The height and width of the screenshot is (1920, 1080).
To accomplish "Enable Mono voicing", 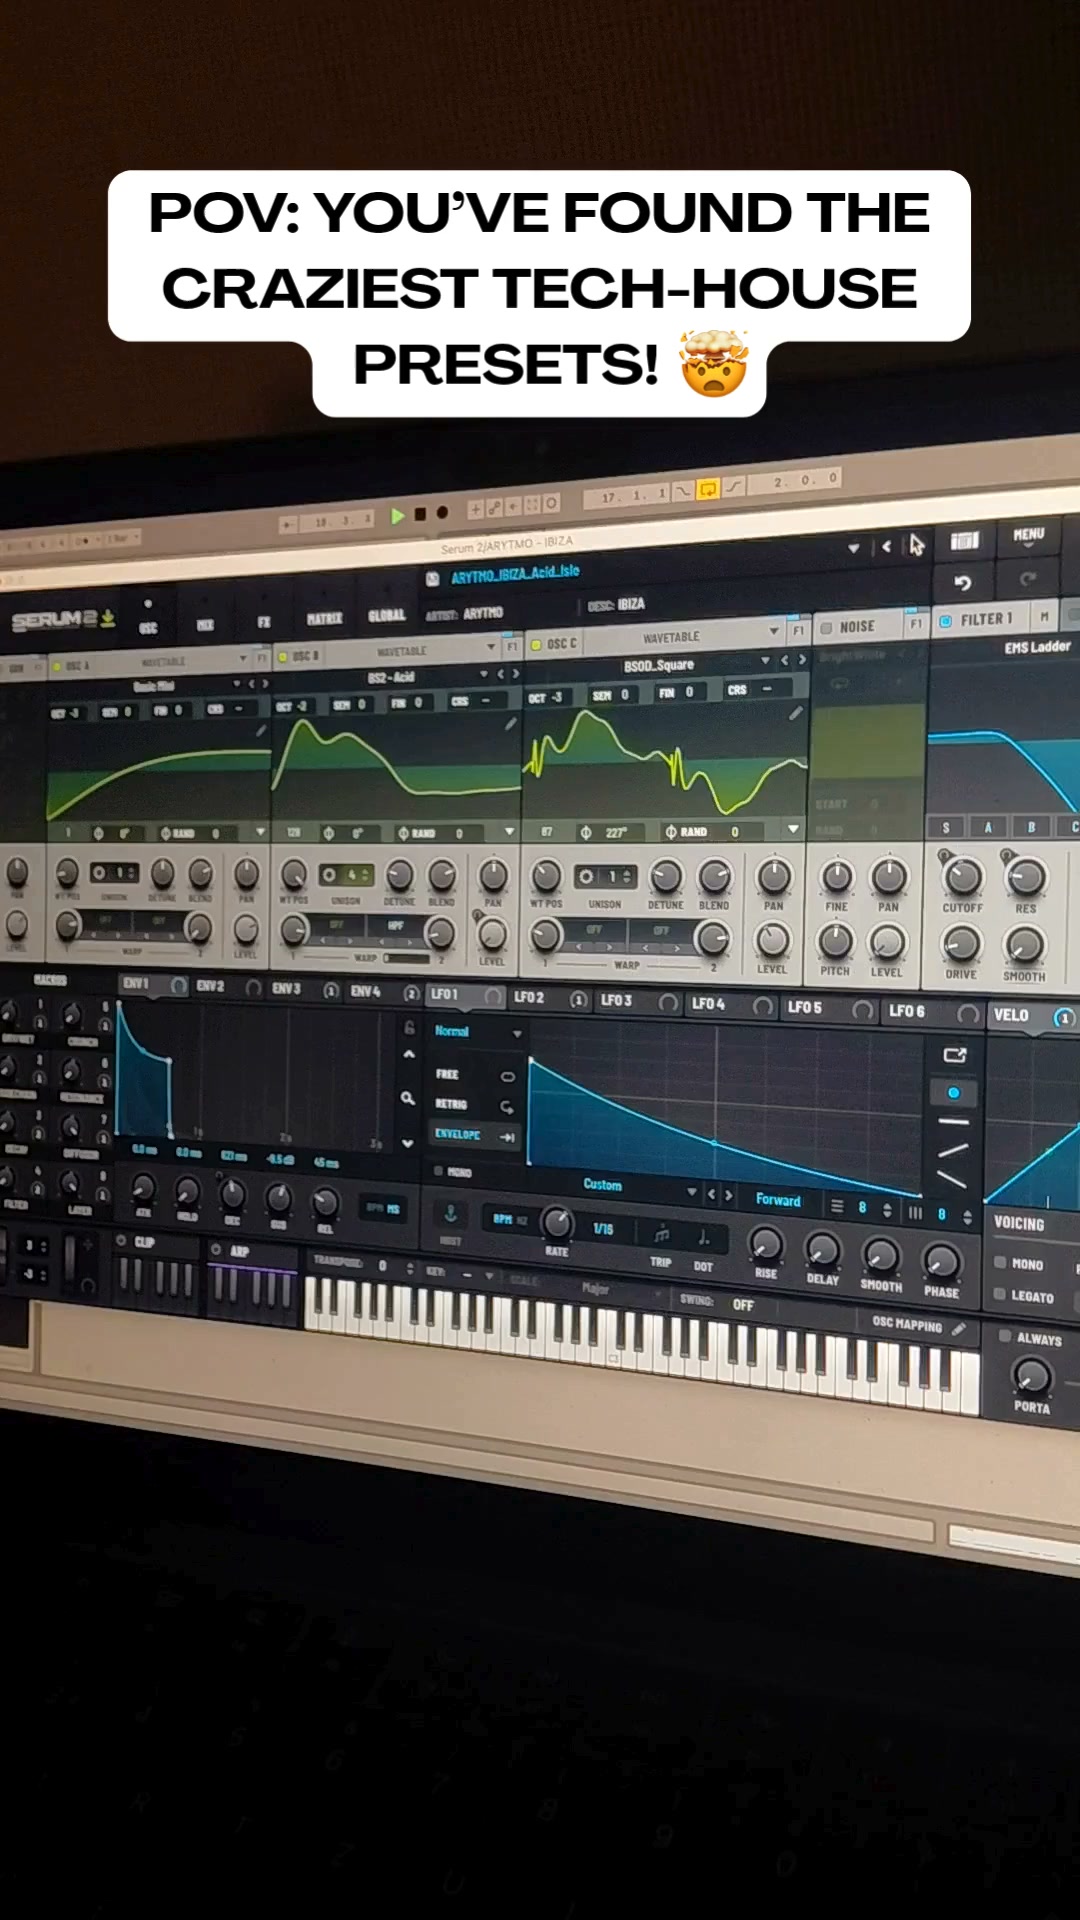I will [x=1000, y=1262].
